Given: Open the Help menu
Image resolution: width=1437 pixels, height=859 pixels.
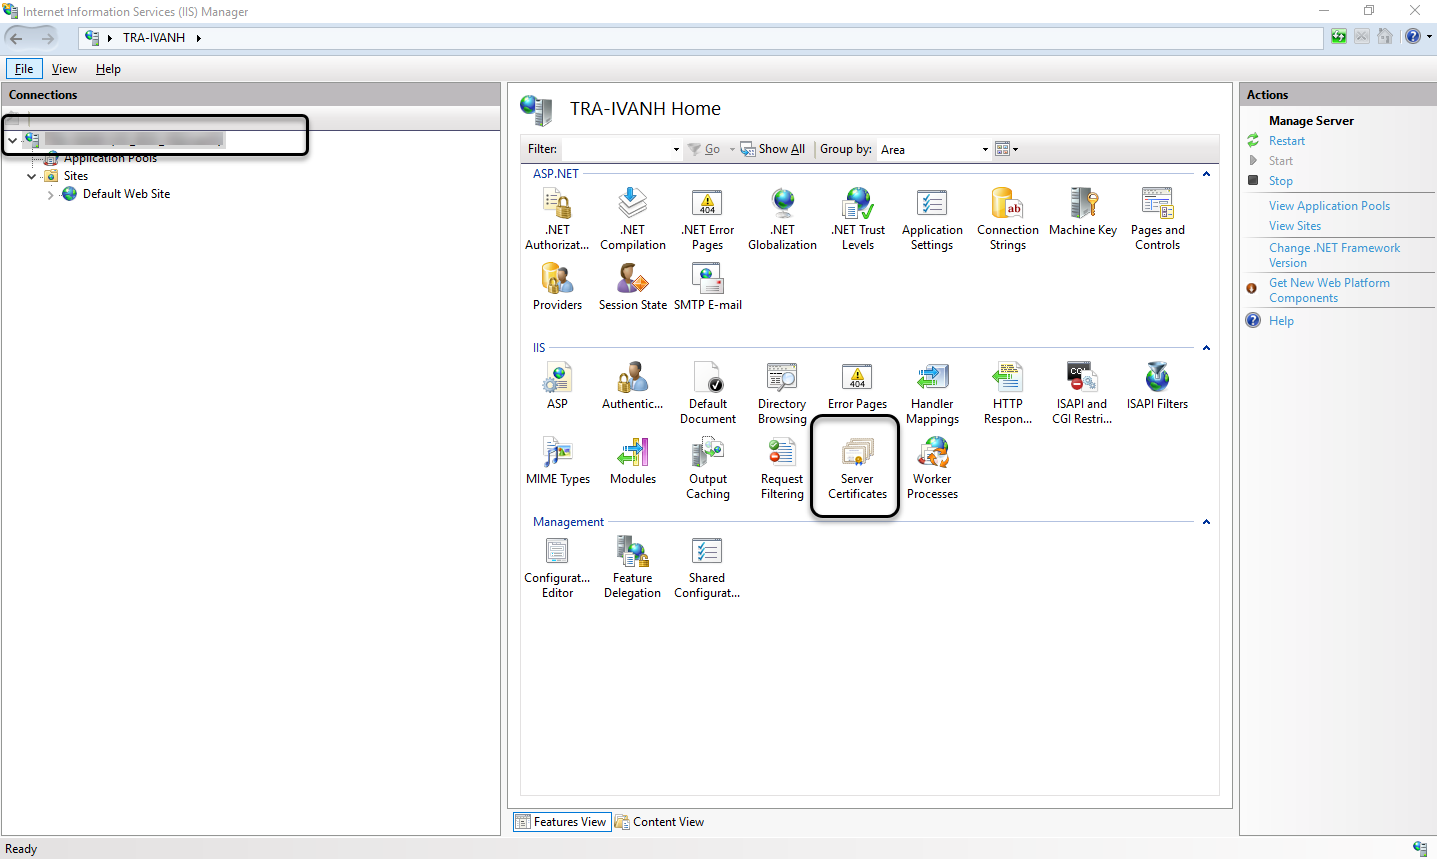Looking at the screenshot, I should pyautogui.click(x=108, y=69).
